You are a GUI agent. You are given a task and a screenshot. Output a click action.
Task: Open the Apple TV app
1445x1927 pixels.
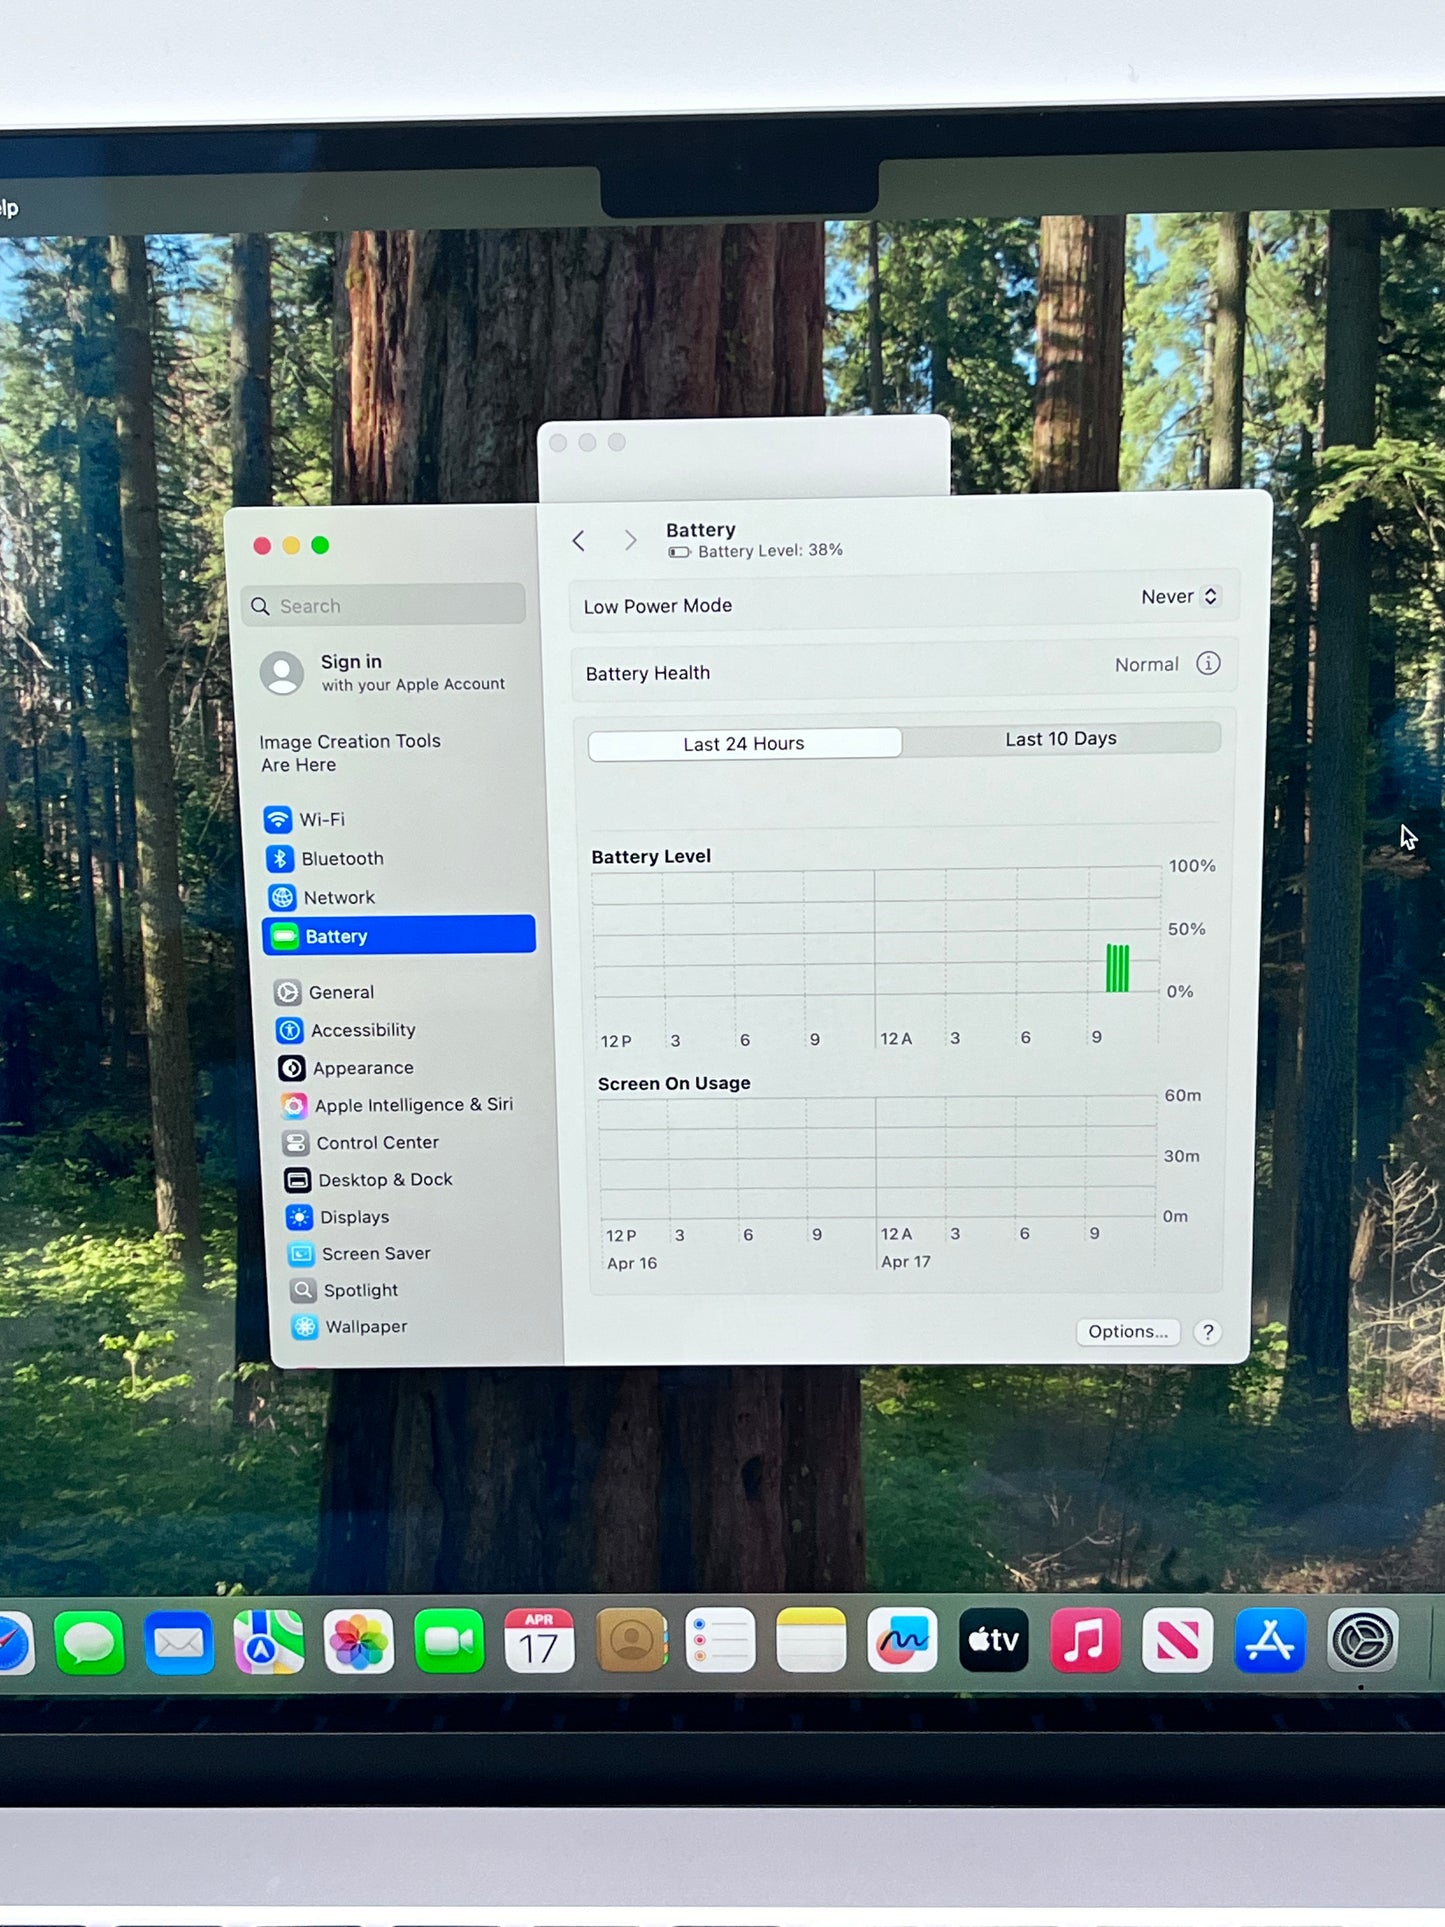(994, 1640)
